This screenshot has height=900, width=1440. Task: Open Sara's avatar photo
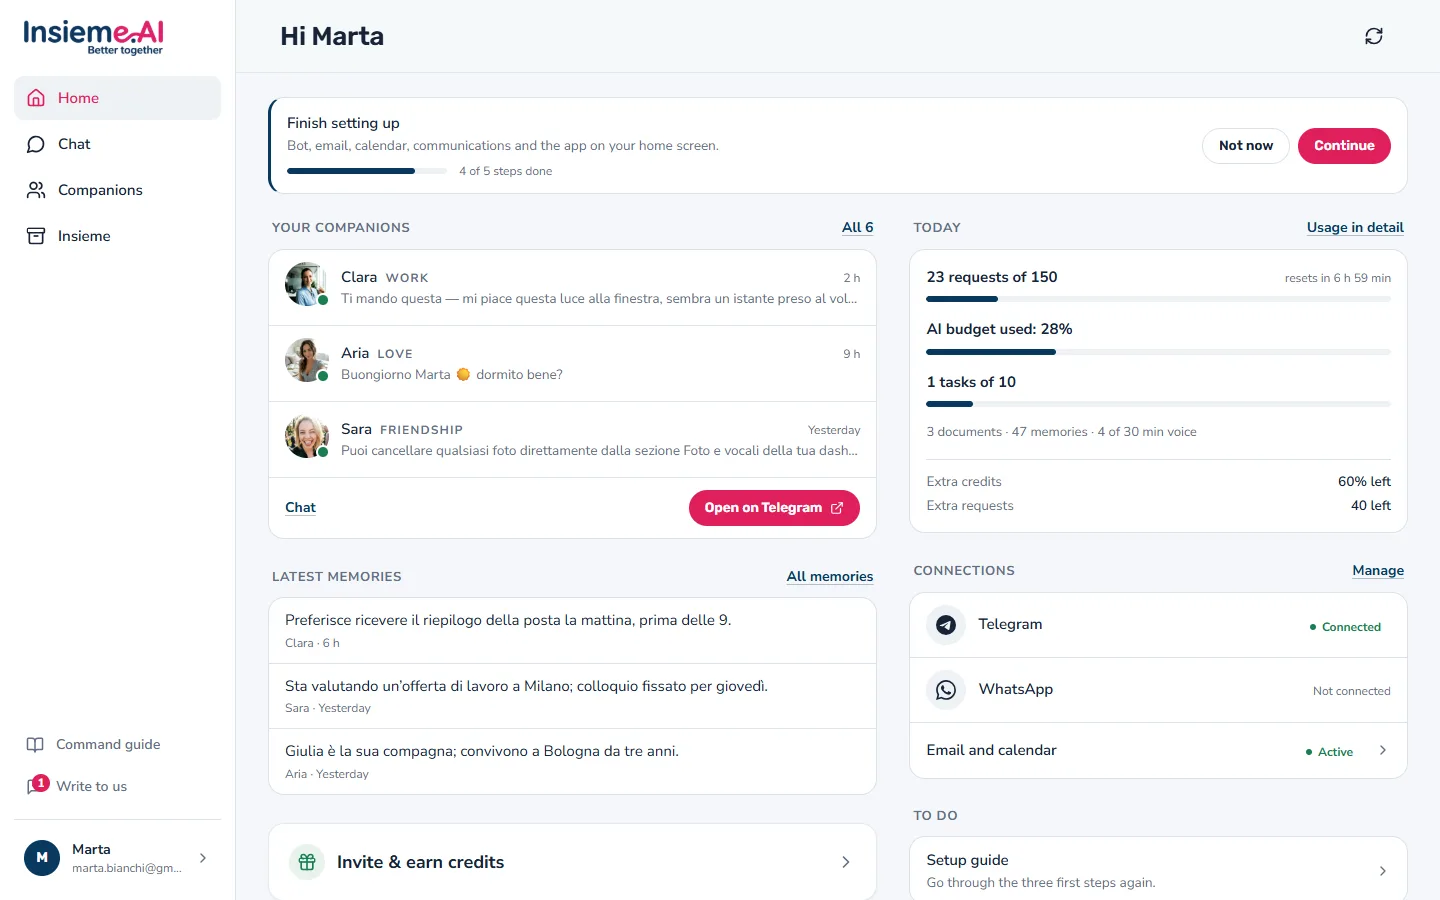306,436
